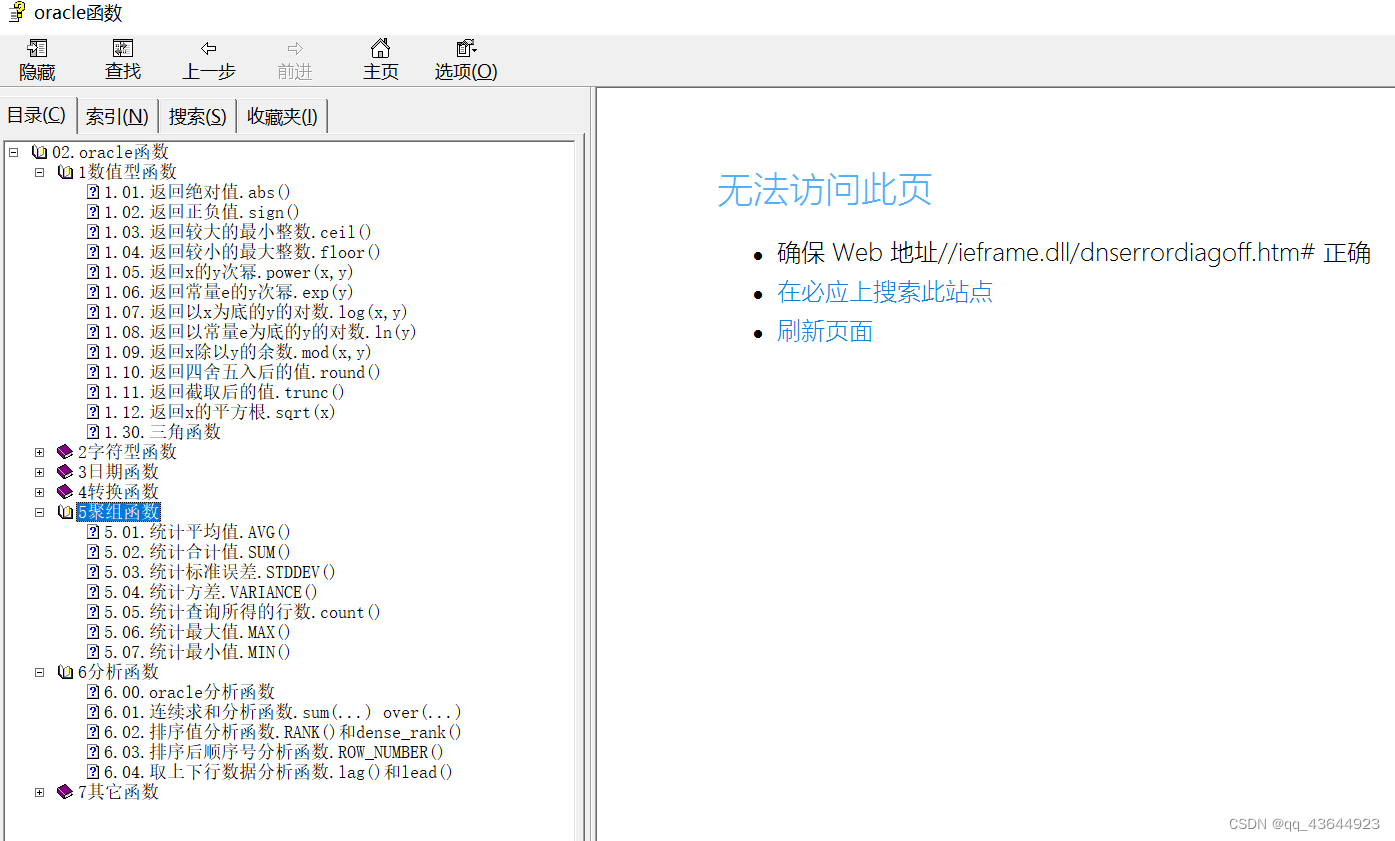Collapse the 02.oracle函数 root node
Screen dimensions: 1395x841
click(x=13, y=152)
